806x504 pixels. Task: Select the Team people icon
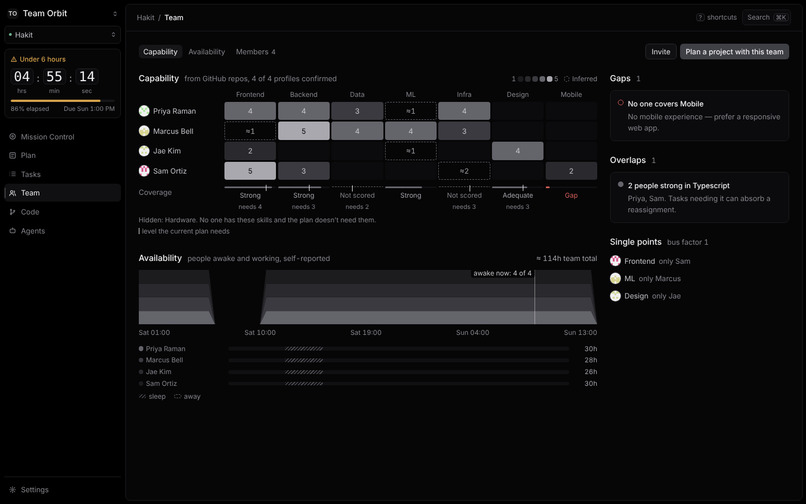tap(12, 193)
